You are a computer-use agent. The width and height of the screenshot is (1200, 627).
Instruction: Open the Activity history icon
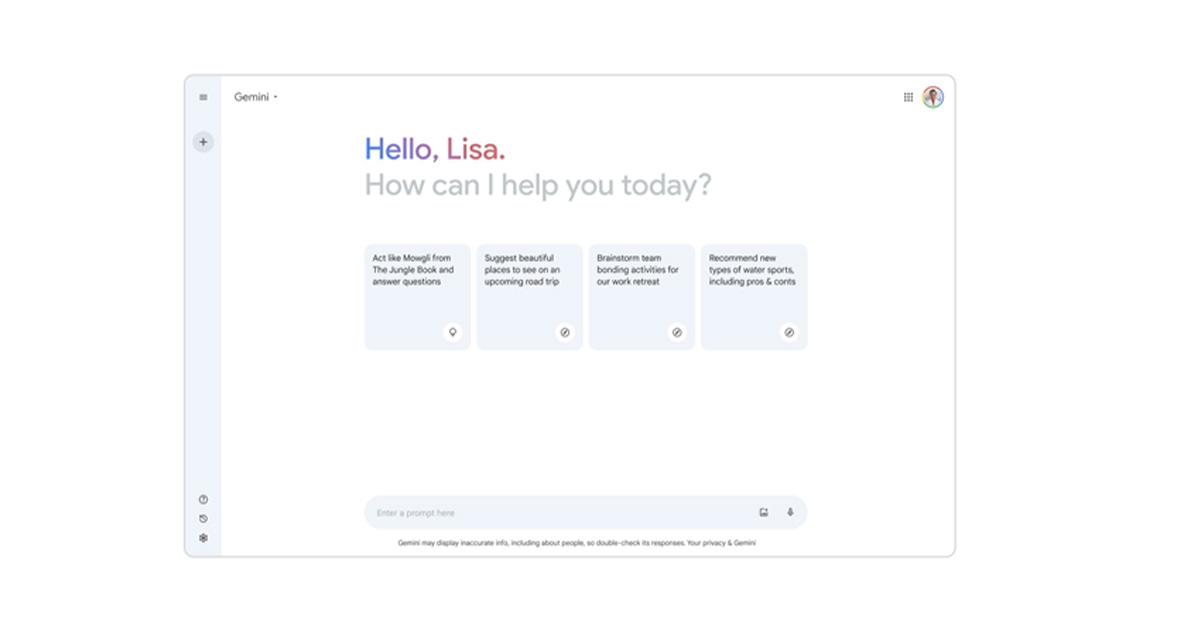click(203, 518)
